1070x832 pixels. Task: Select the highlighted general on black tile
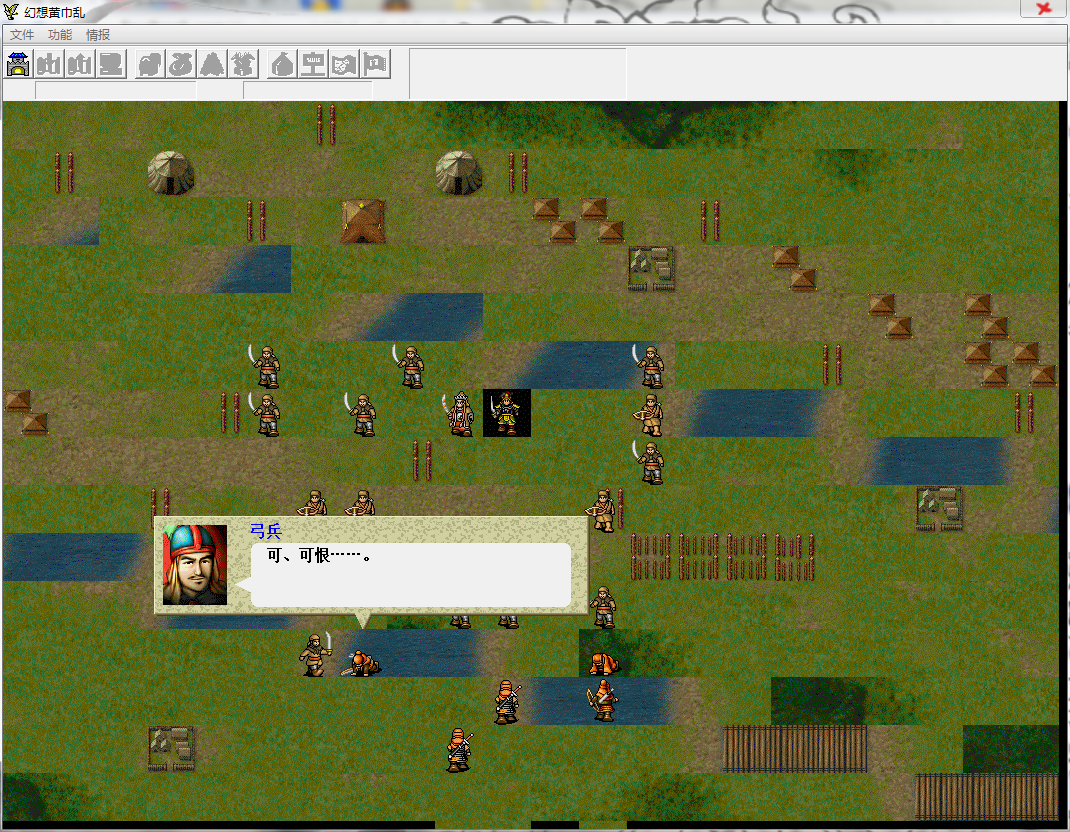coord(507,413)
